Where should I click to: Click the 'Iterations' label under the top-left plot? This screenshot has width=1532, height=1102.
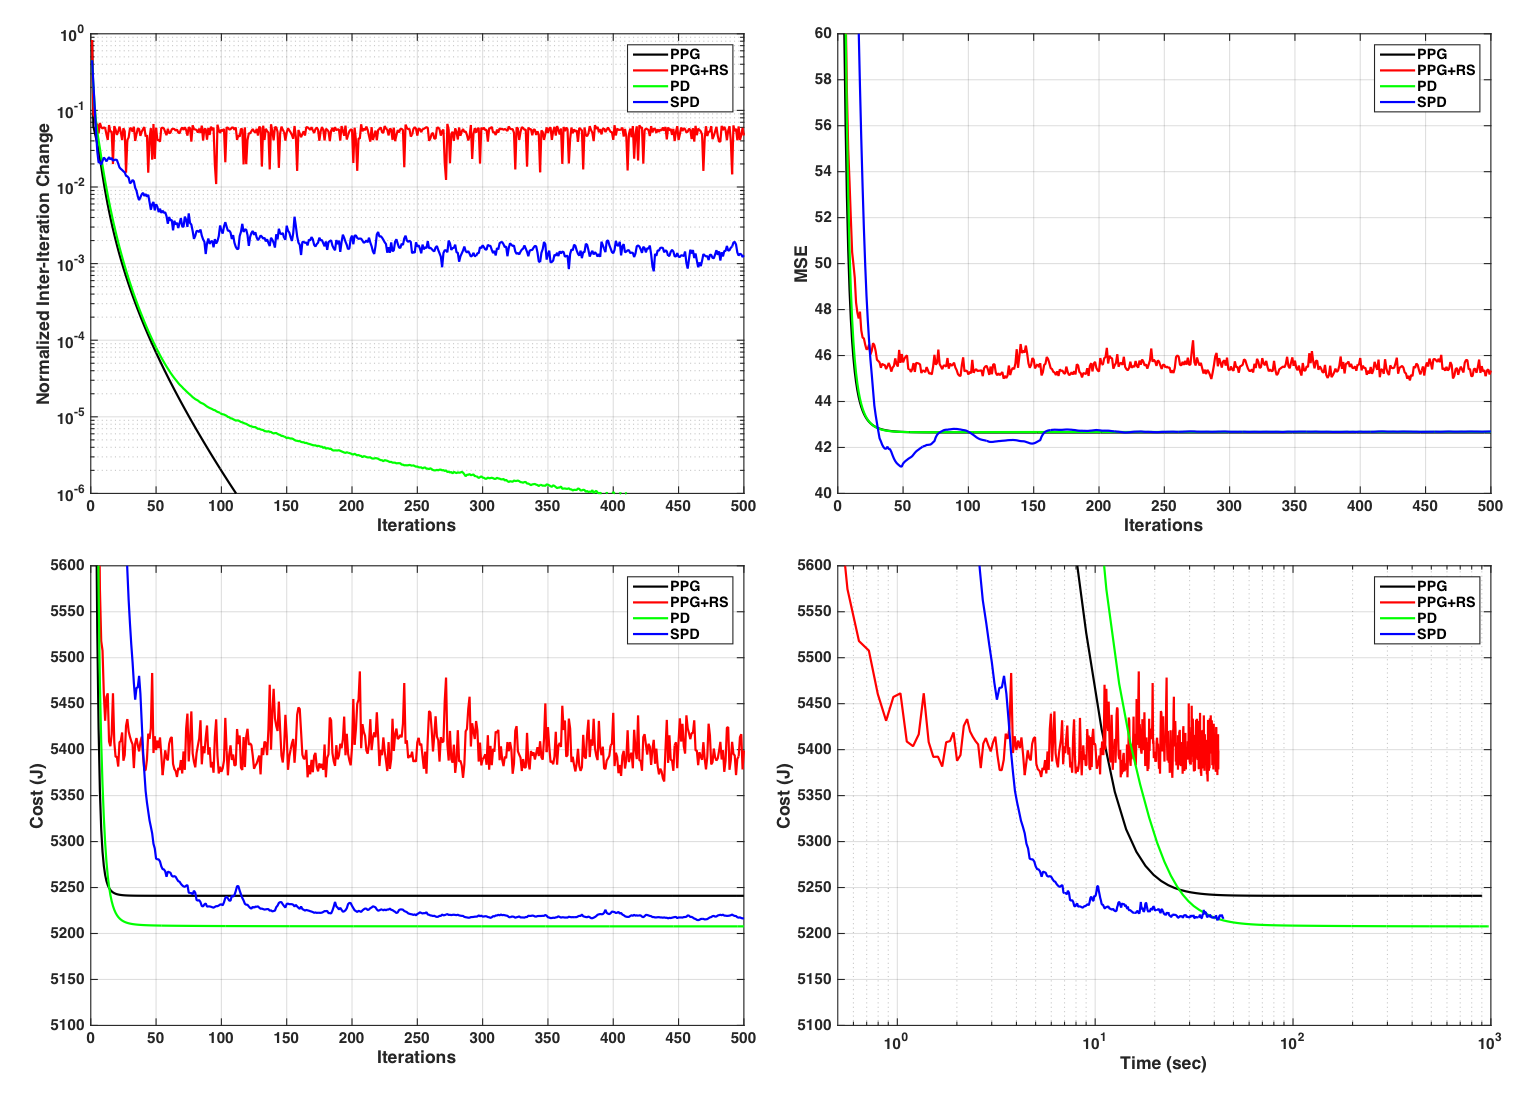[416, 525]
